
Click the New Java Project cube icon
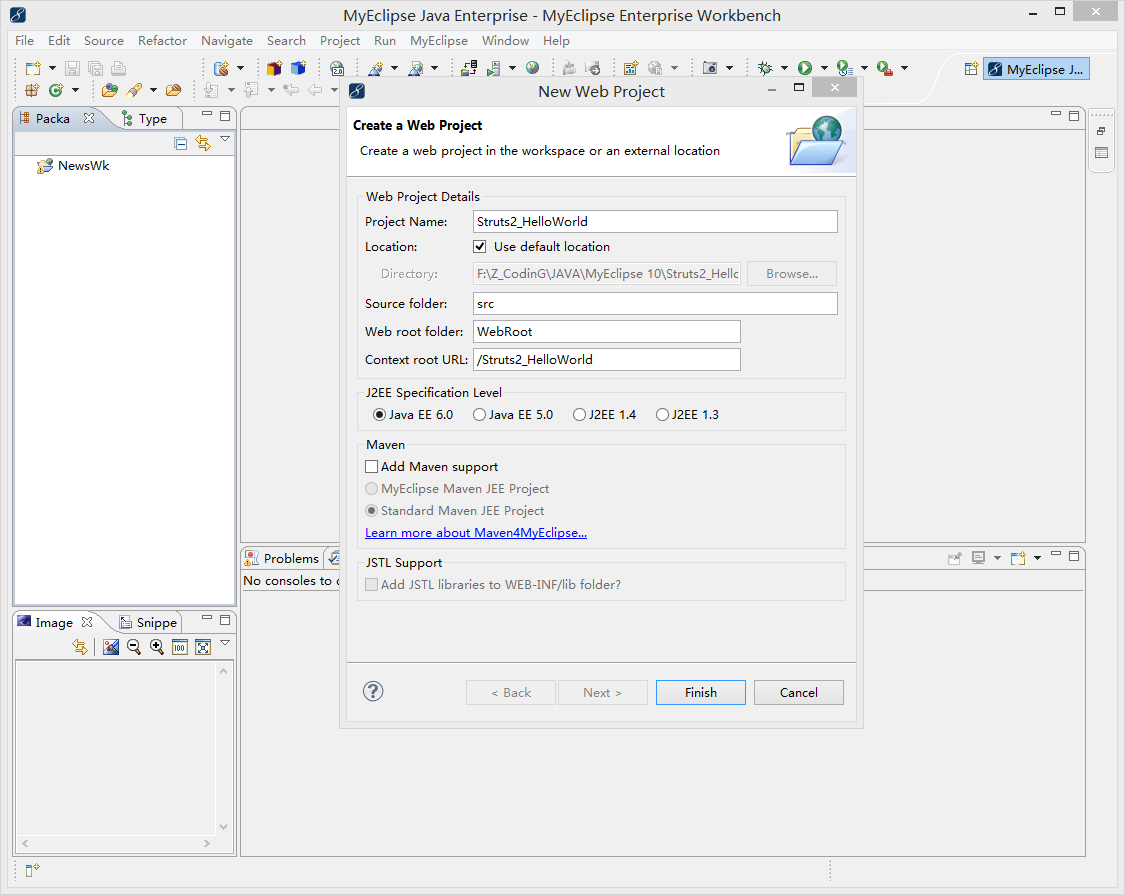pos(274,68)
